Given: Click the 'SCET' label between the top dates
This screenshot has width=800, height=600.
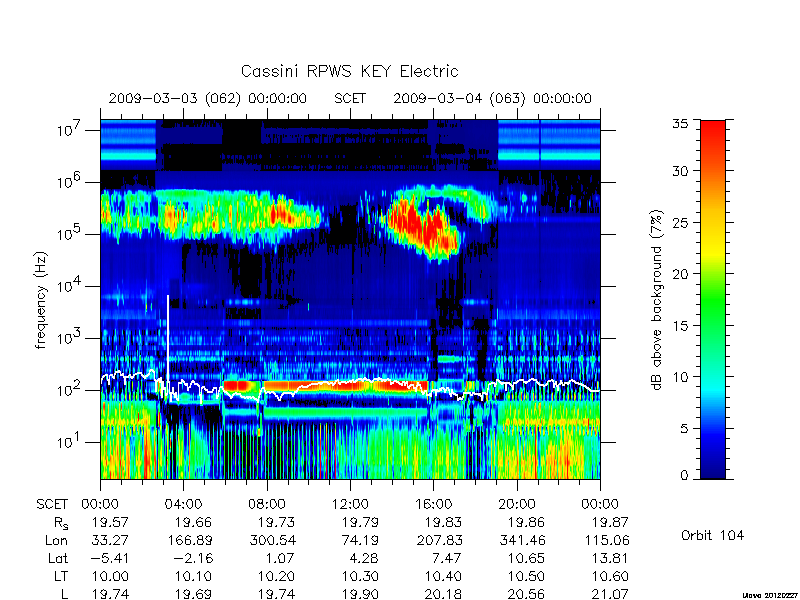Looking at the screenshot, I should 350,98.
